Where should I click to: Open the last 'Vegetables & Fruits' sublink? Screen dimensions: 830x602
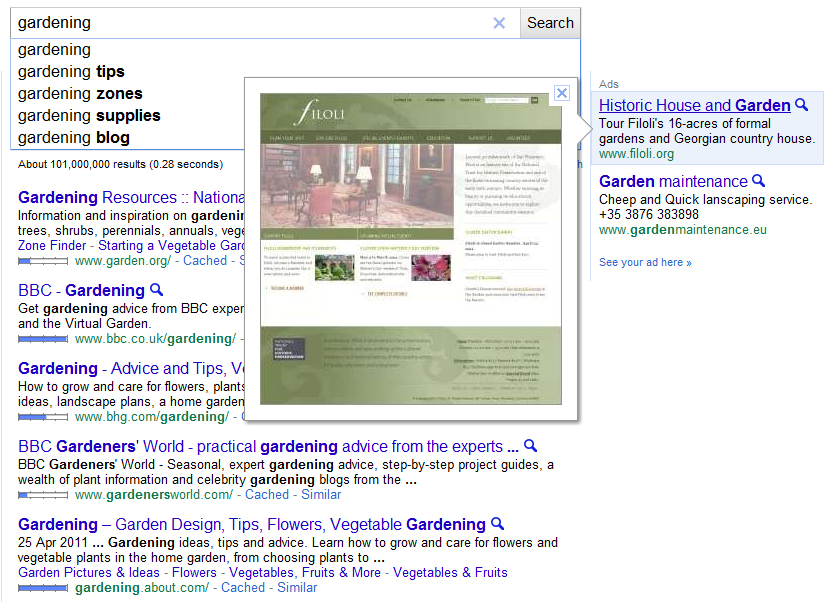point(450,573)
